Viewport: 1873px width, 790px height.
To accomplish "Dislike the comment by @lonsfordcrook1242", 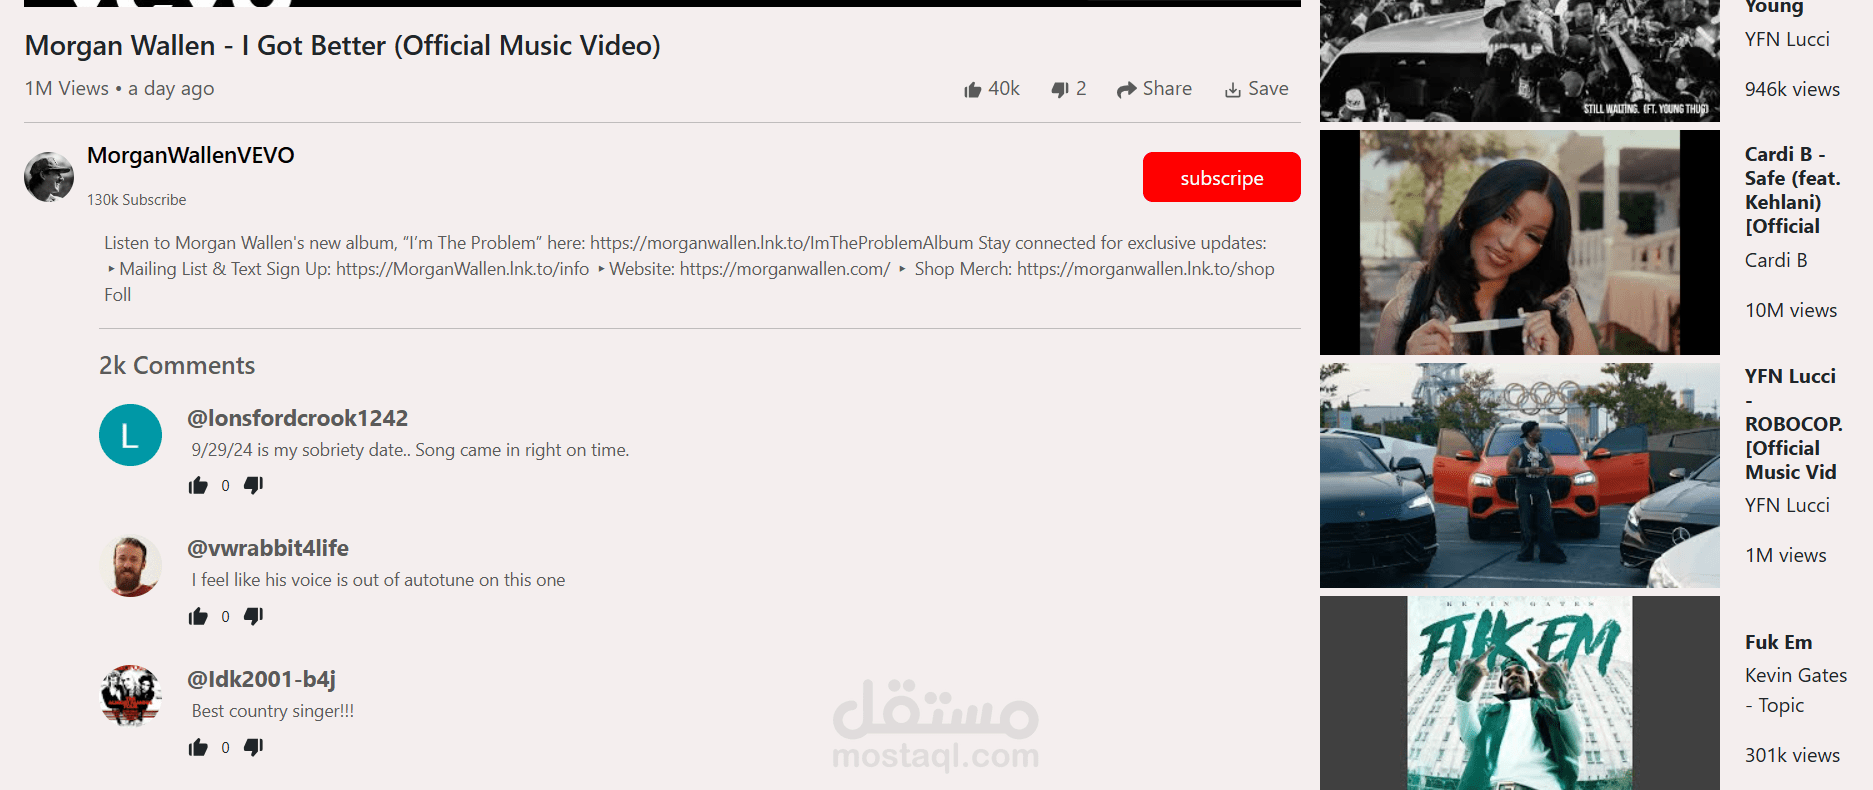I will click(x=254, y=485).
